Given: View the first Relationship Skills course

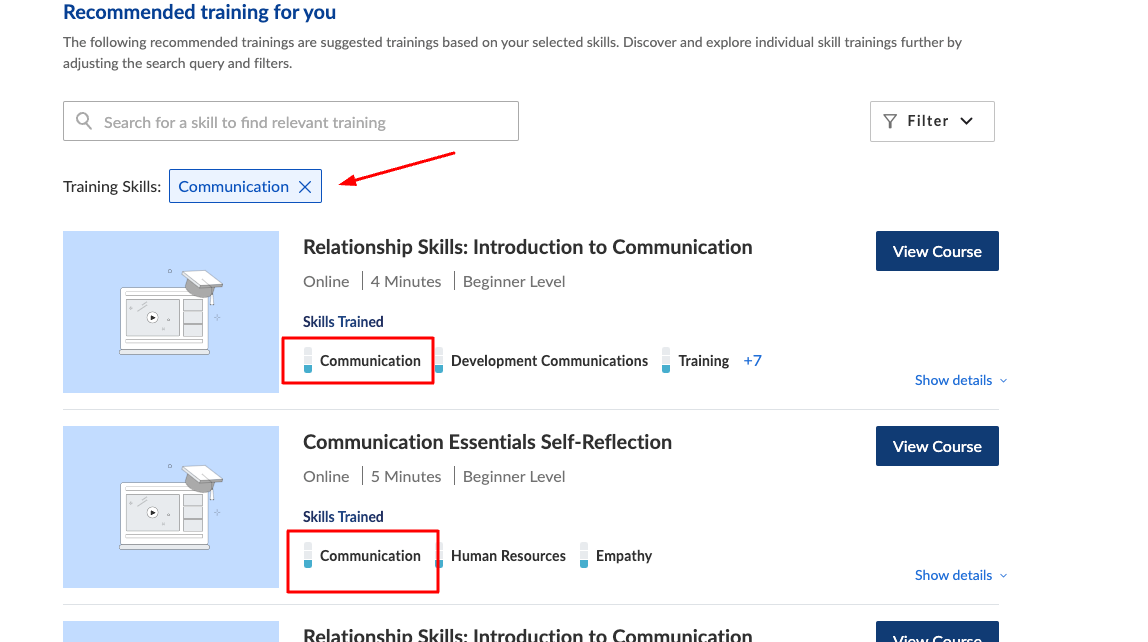Looking at the screenshot, I should pyautogui.click(x=936, y=252).
